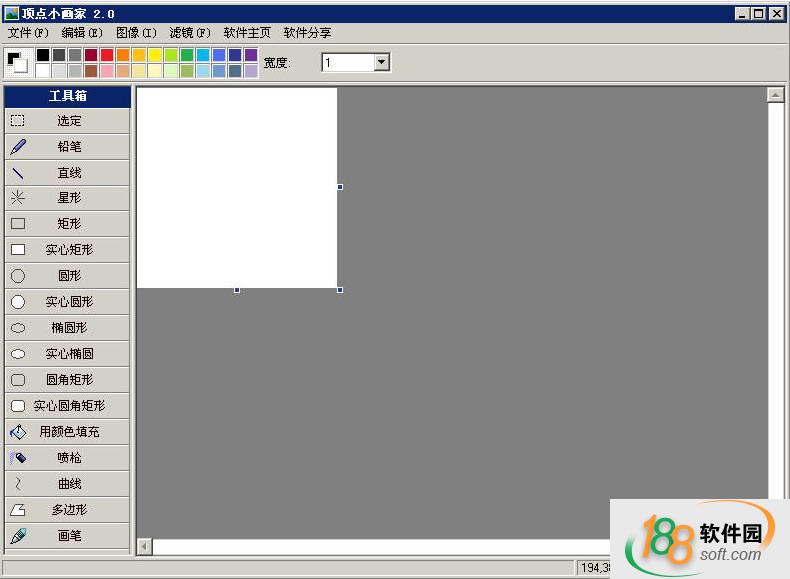Image resolution: width=790 pixels, height=579 pixels.
Task: Click the vertical scrollbar up arrow
Action: click(775, 95)
